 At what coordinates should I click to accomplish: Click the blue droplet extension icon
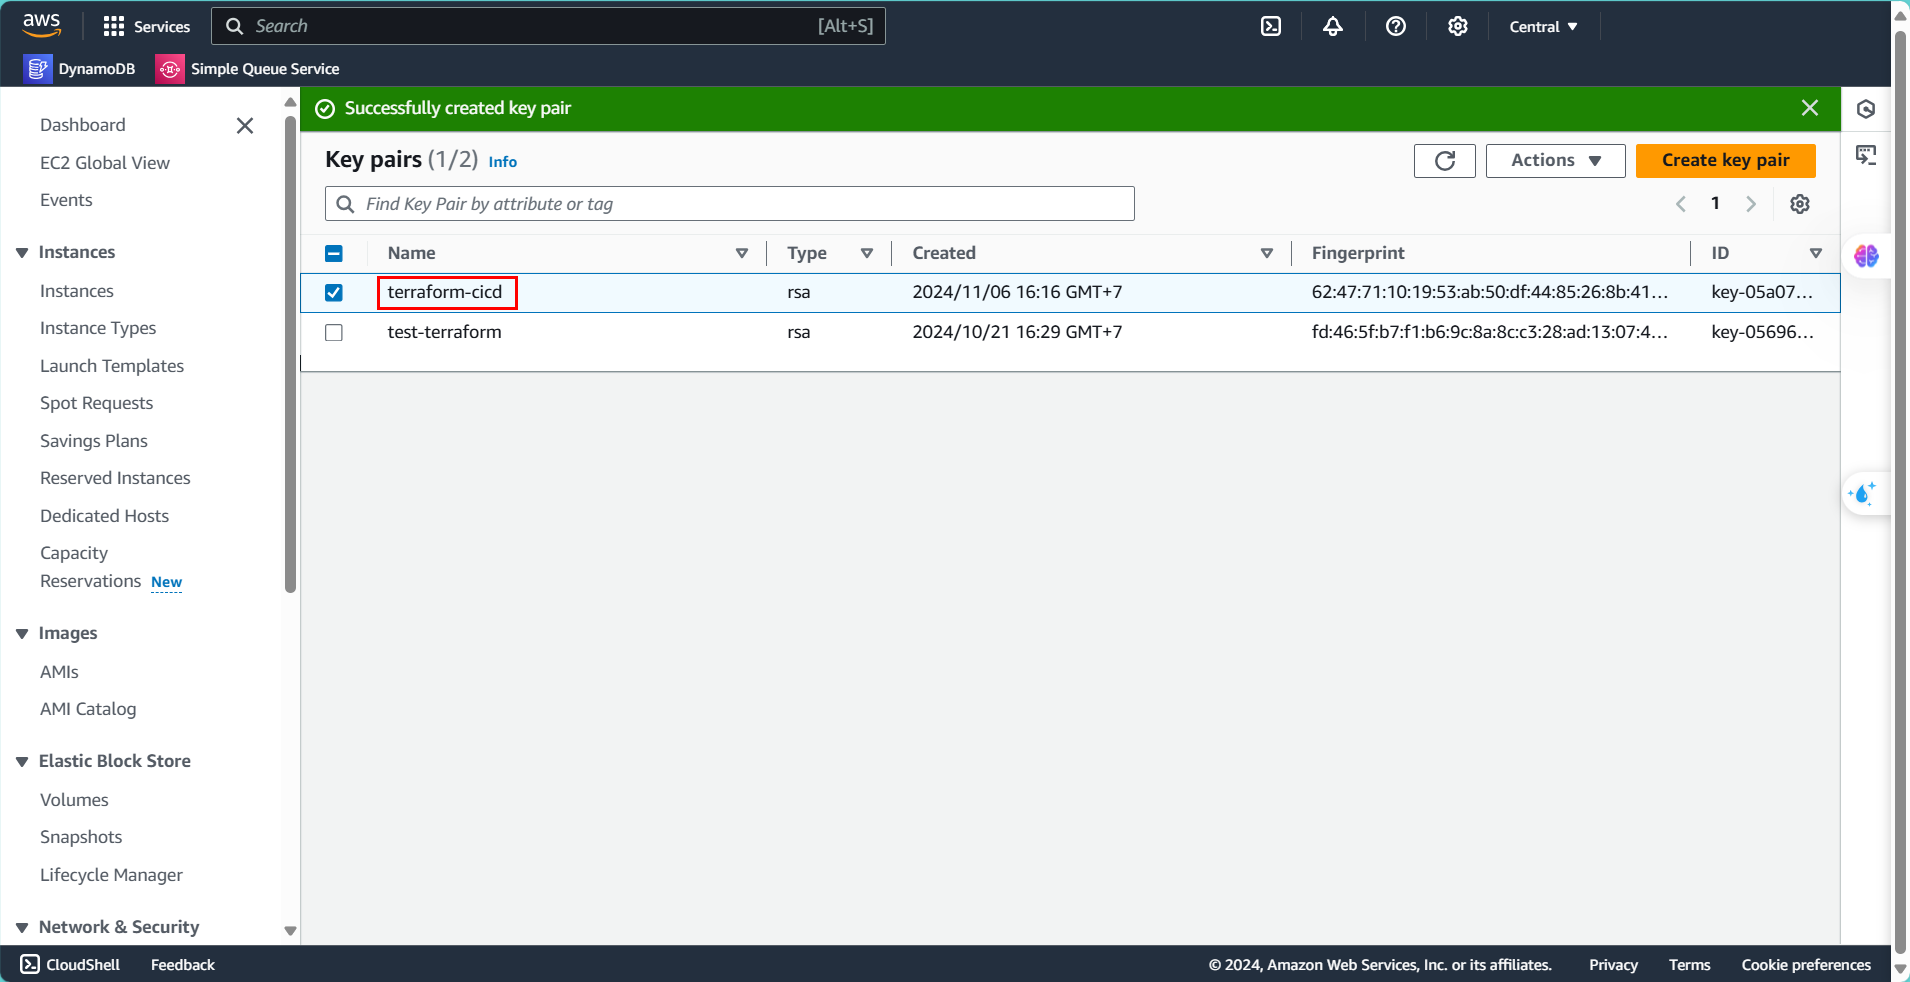pos(1863,493)
